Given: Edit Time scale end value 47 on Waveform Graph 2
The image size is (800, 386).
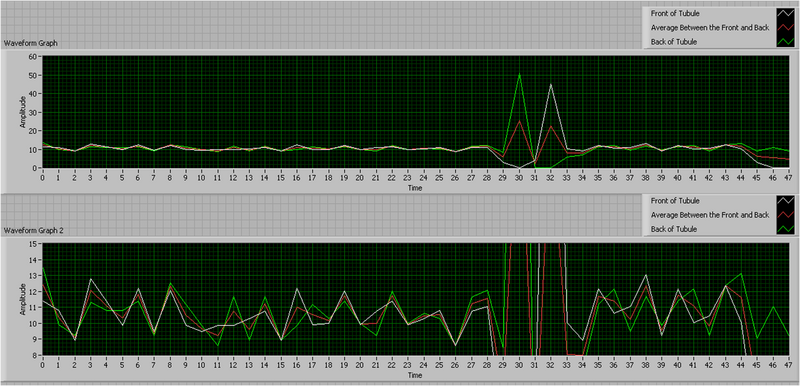Looking at the screenshot, I should click(x=789, y=366).
